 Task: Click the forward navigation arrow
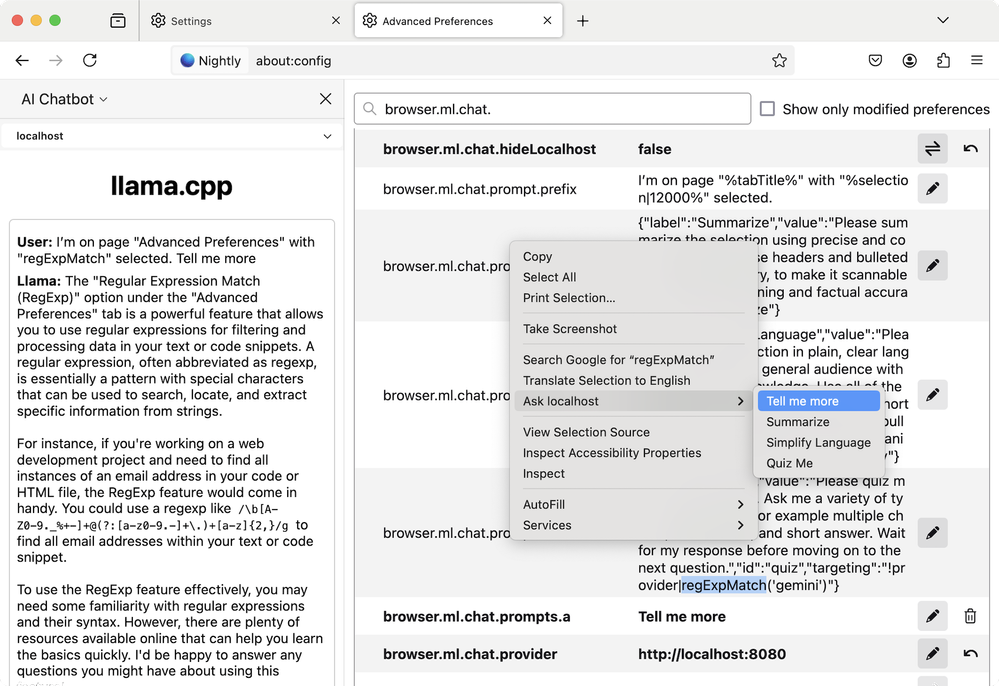click(x=56, y=61)
